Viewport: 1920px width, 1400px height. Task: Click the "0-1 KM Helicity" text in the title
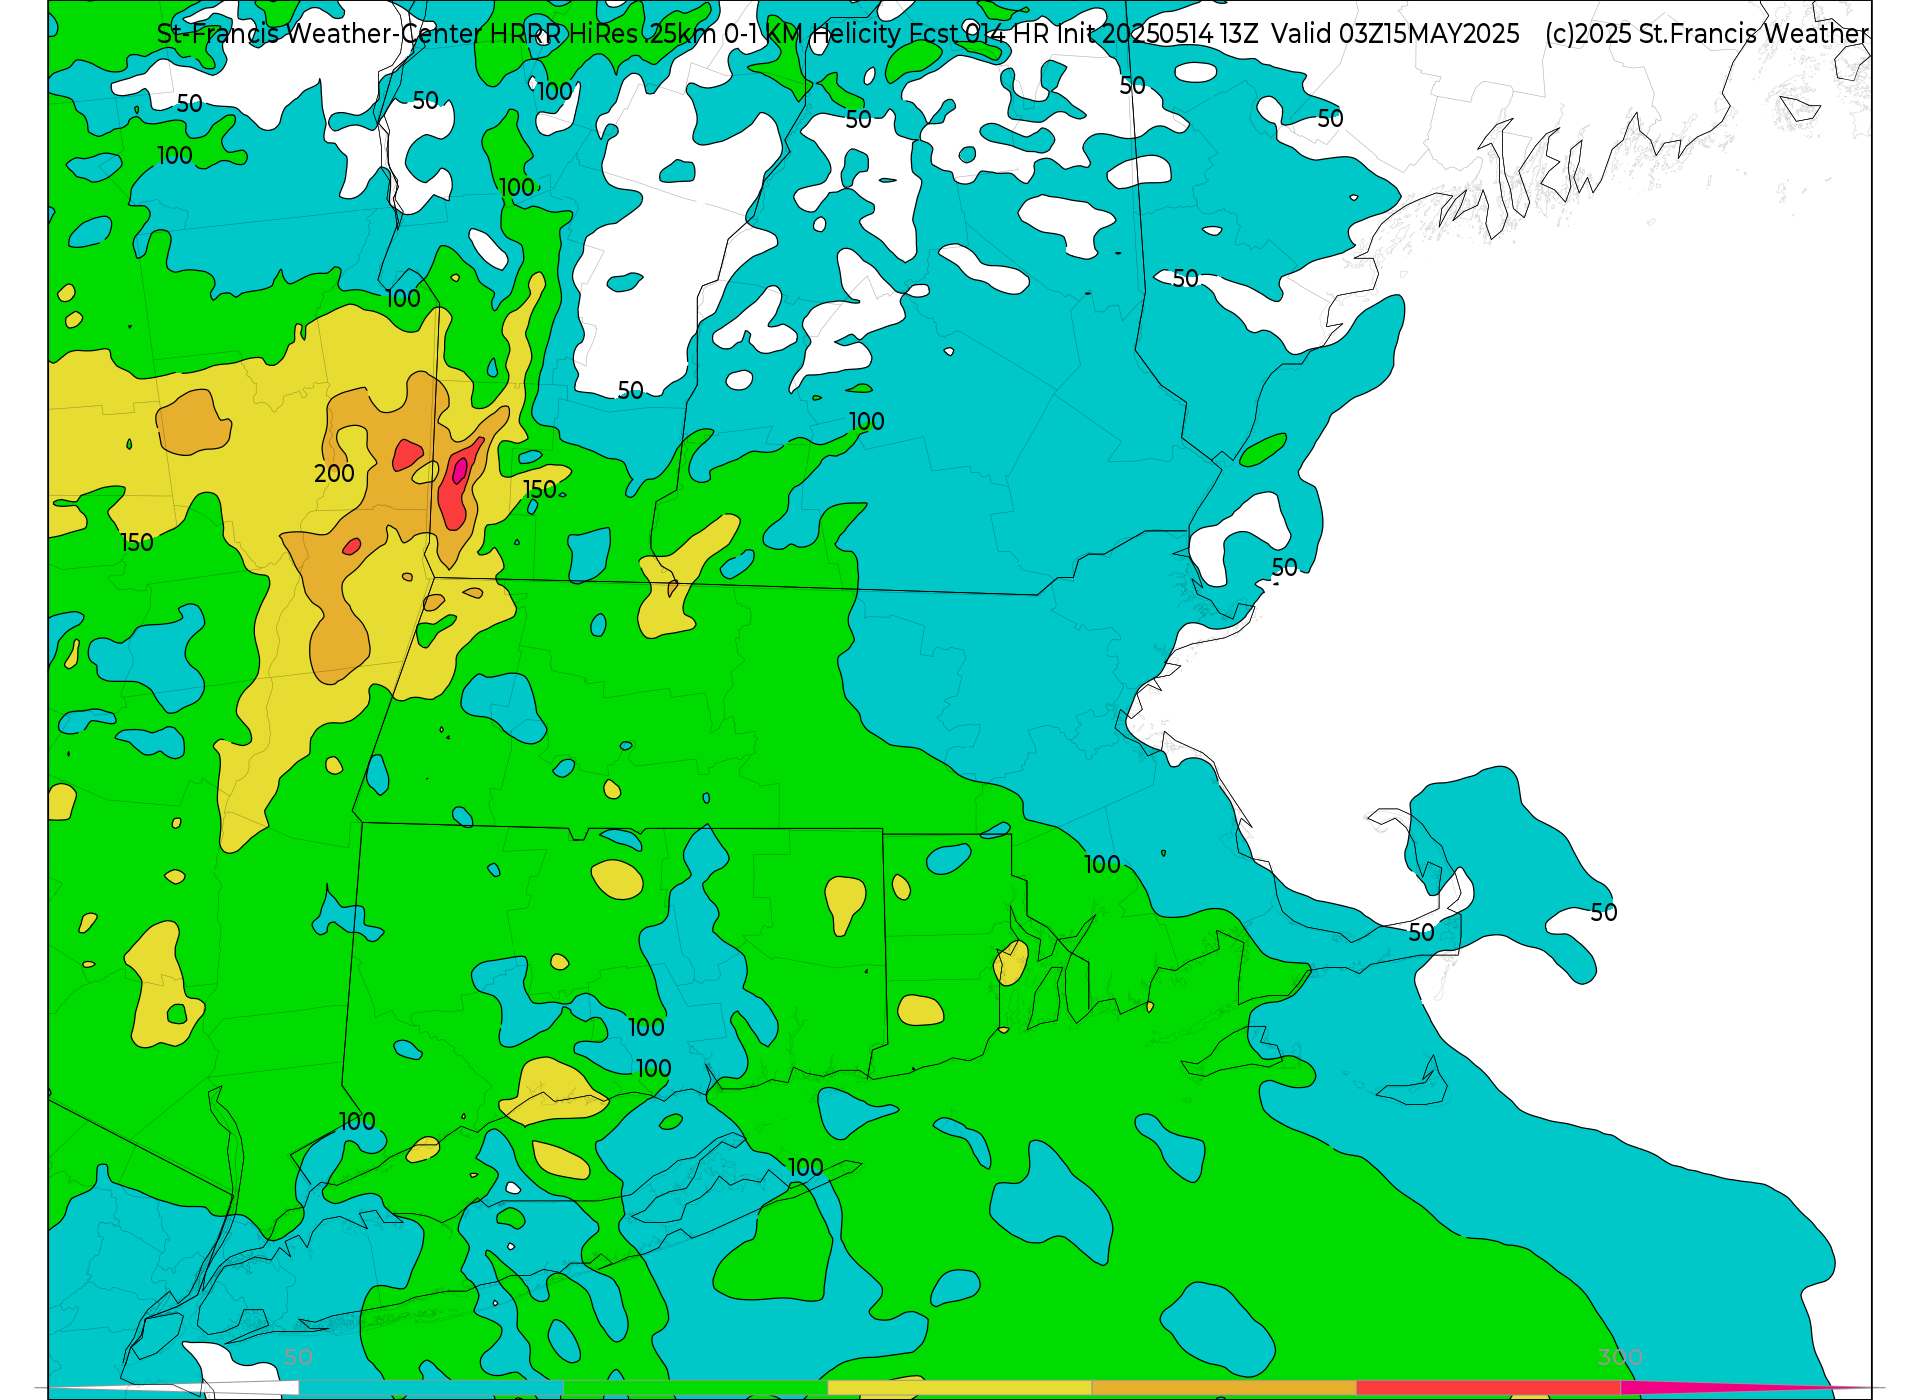coord(813,34)
